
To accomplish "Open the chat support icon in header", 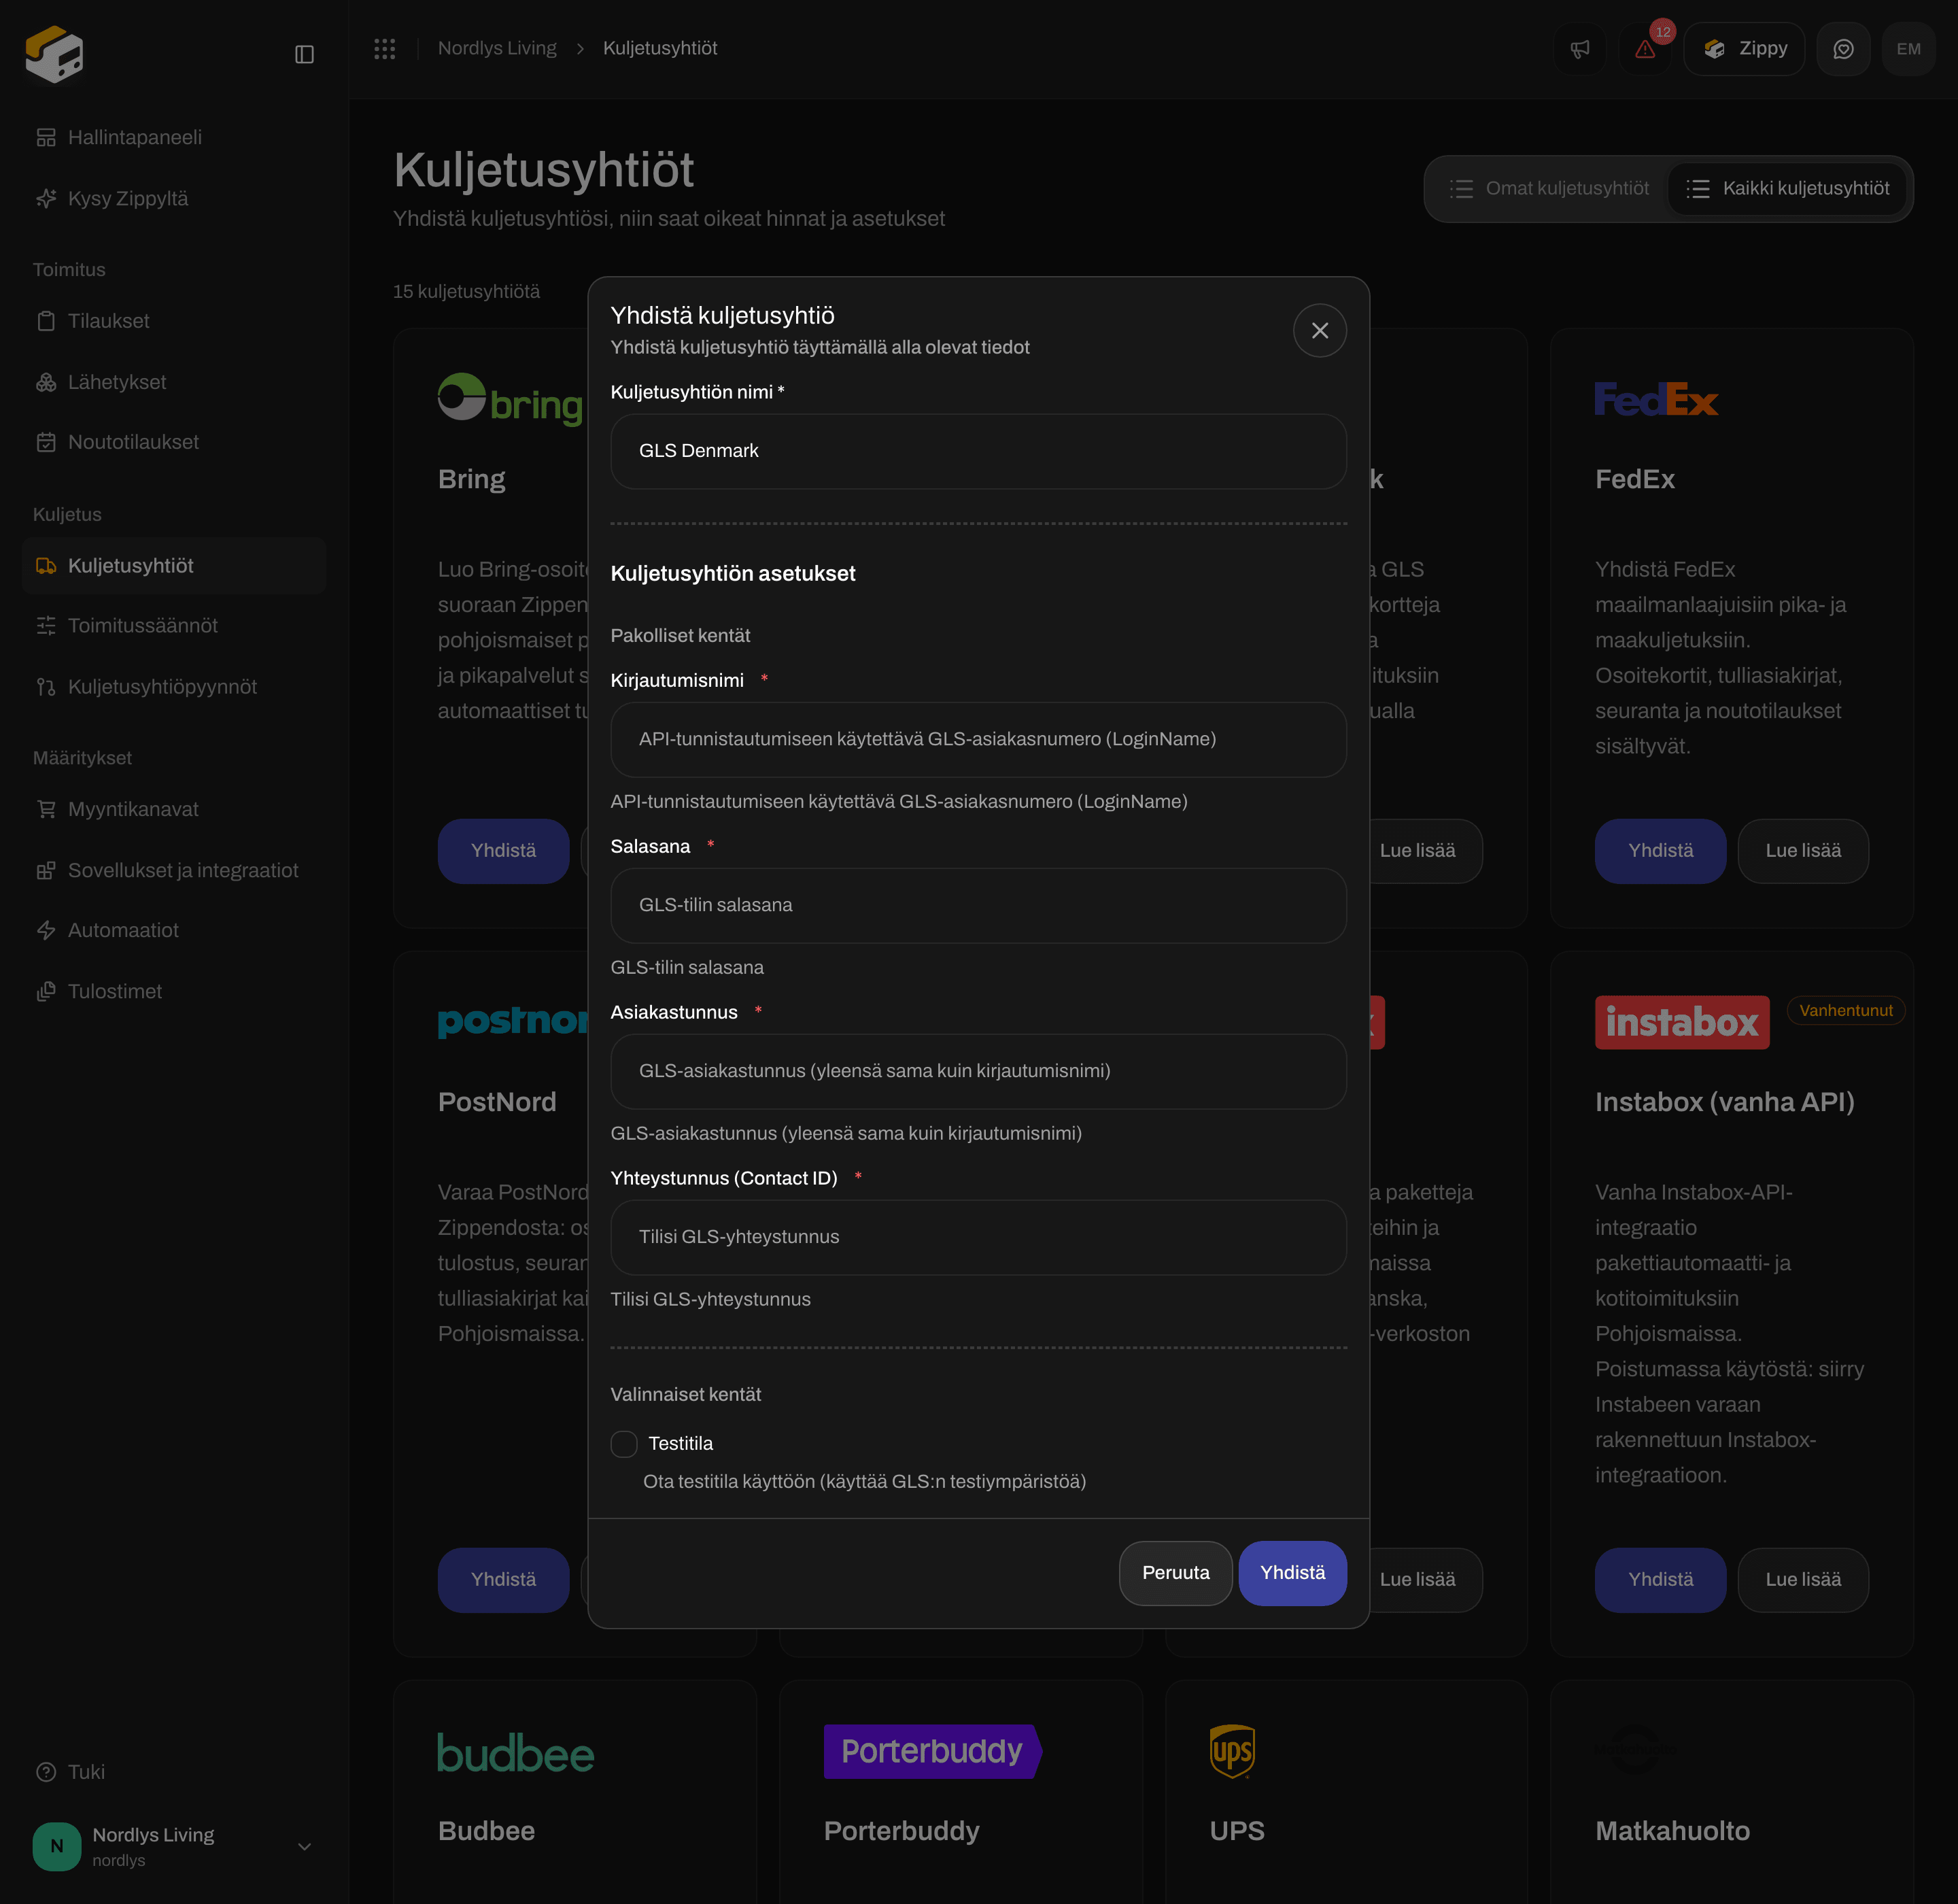I will point(1843,49).
